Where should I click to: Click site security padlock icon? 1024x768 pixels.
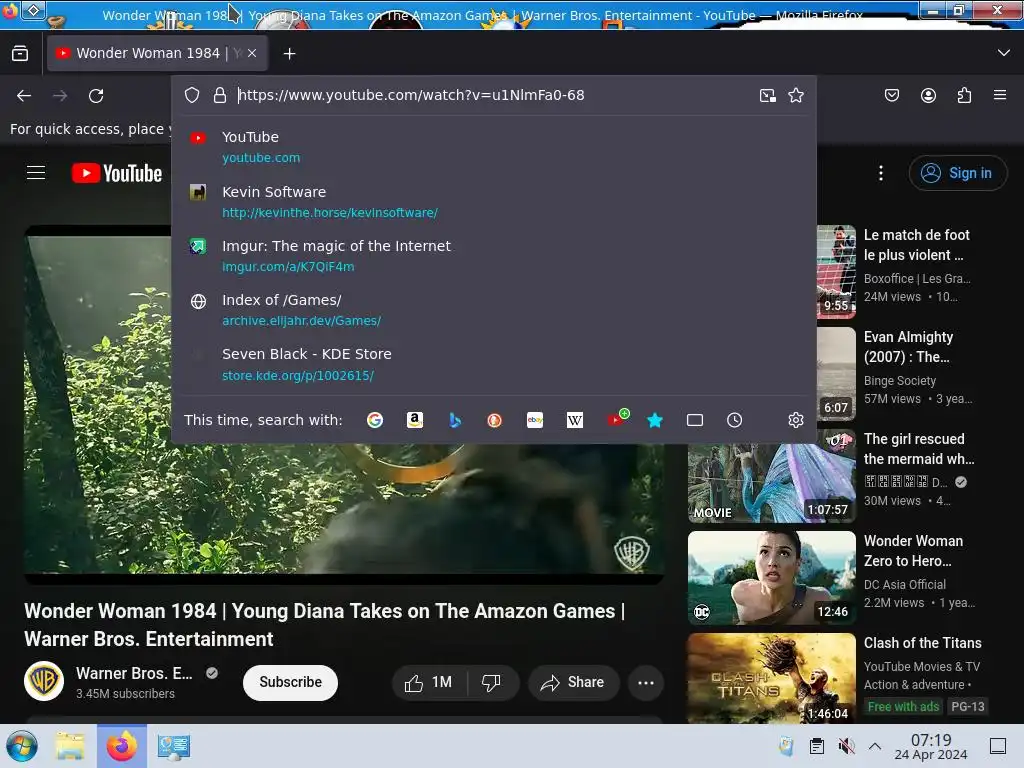click(220, 95)
